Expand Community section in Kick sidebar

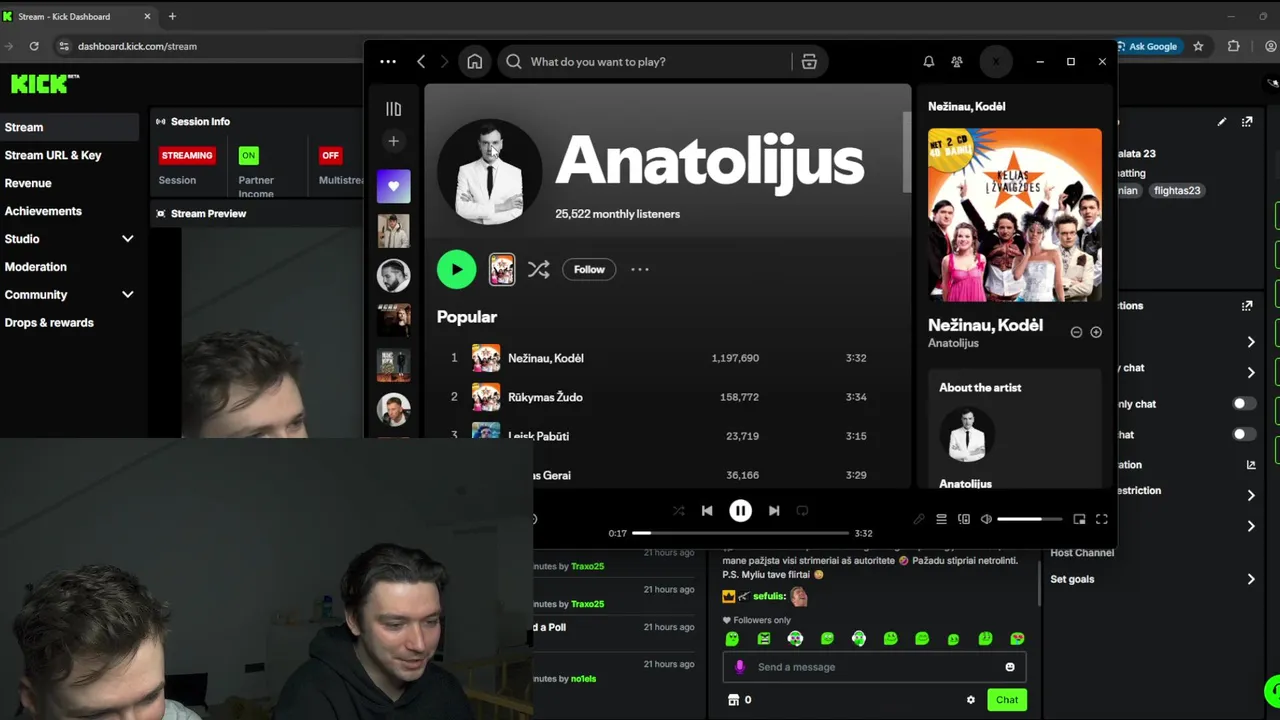coord(127,295)
